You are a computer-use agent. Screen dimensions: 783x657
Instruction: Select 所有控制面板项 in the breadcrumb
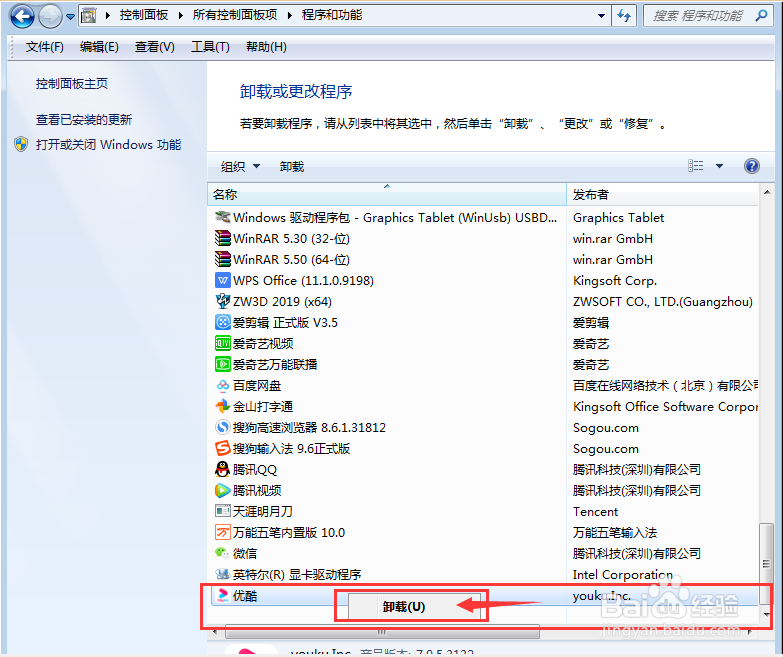pyautogui.click(x=235, y=15)
